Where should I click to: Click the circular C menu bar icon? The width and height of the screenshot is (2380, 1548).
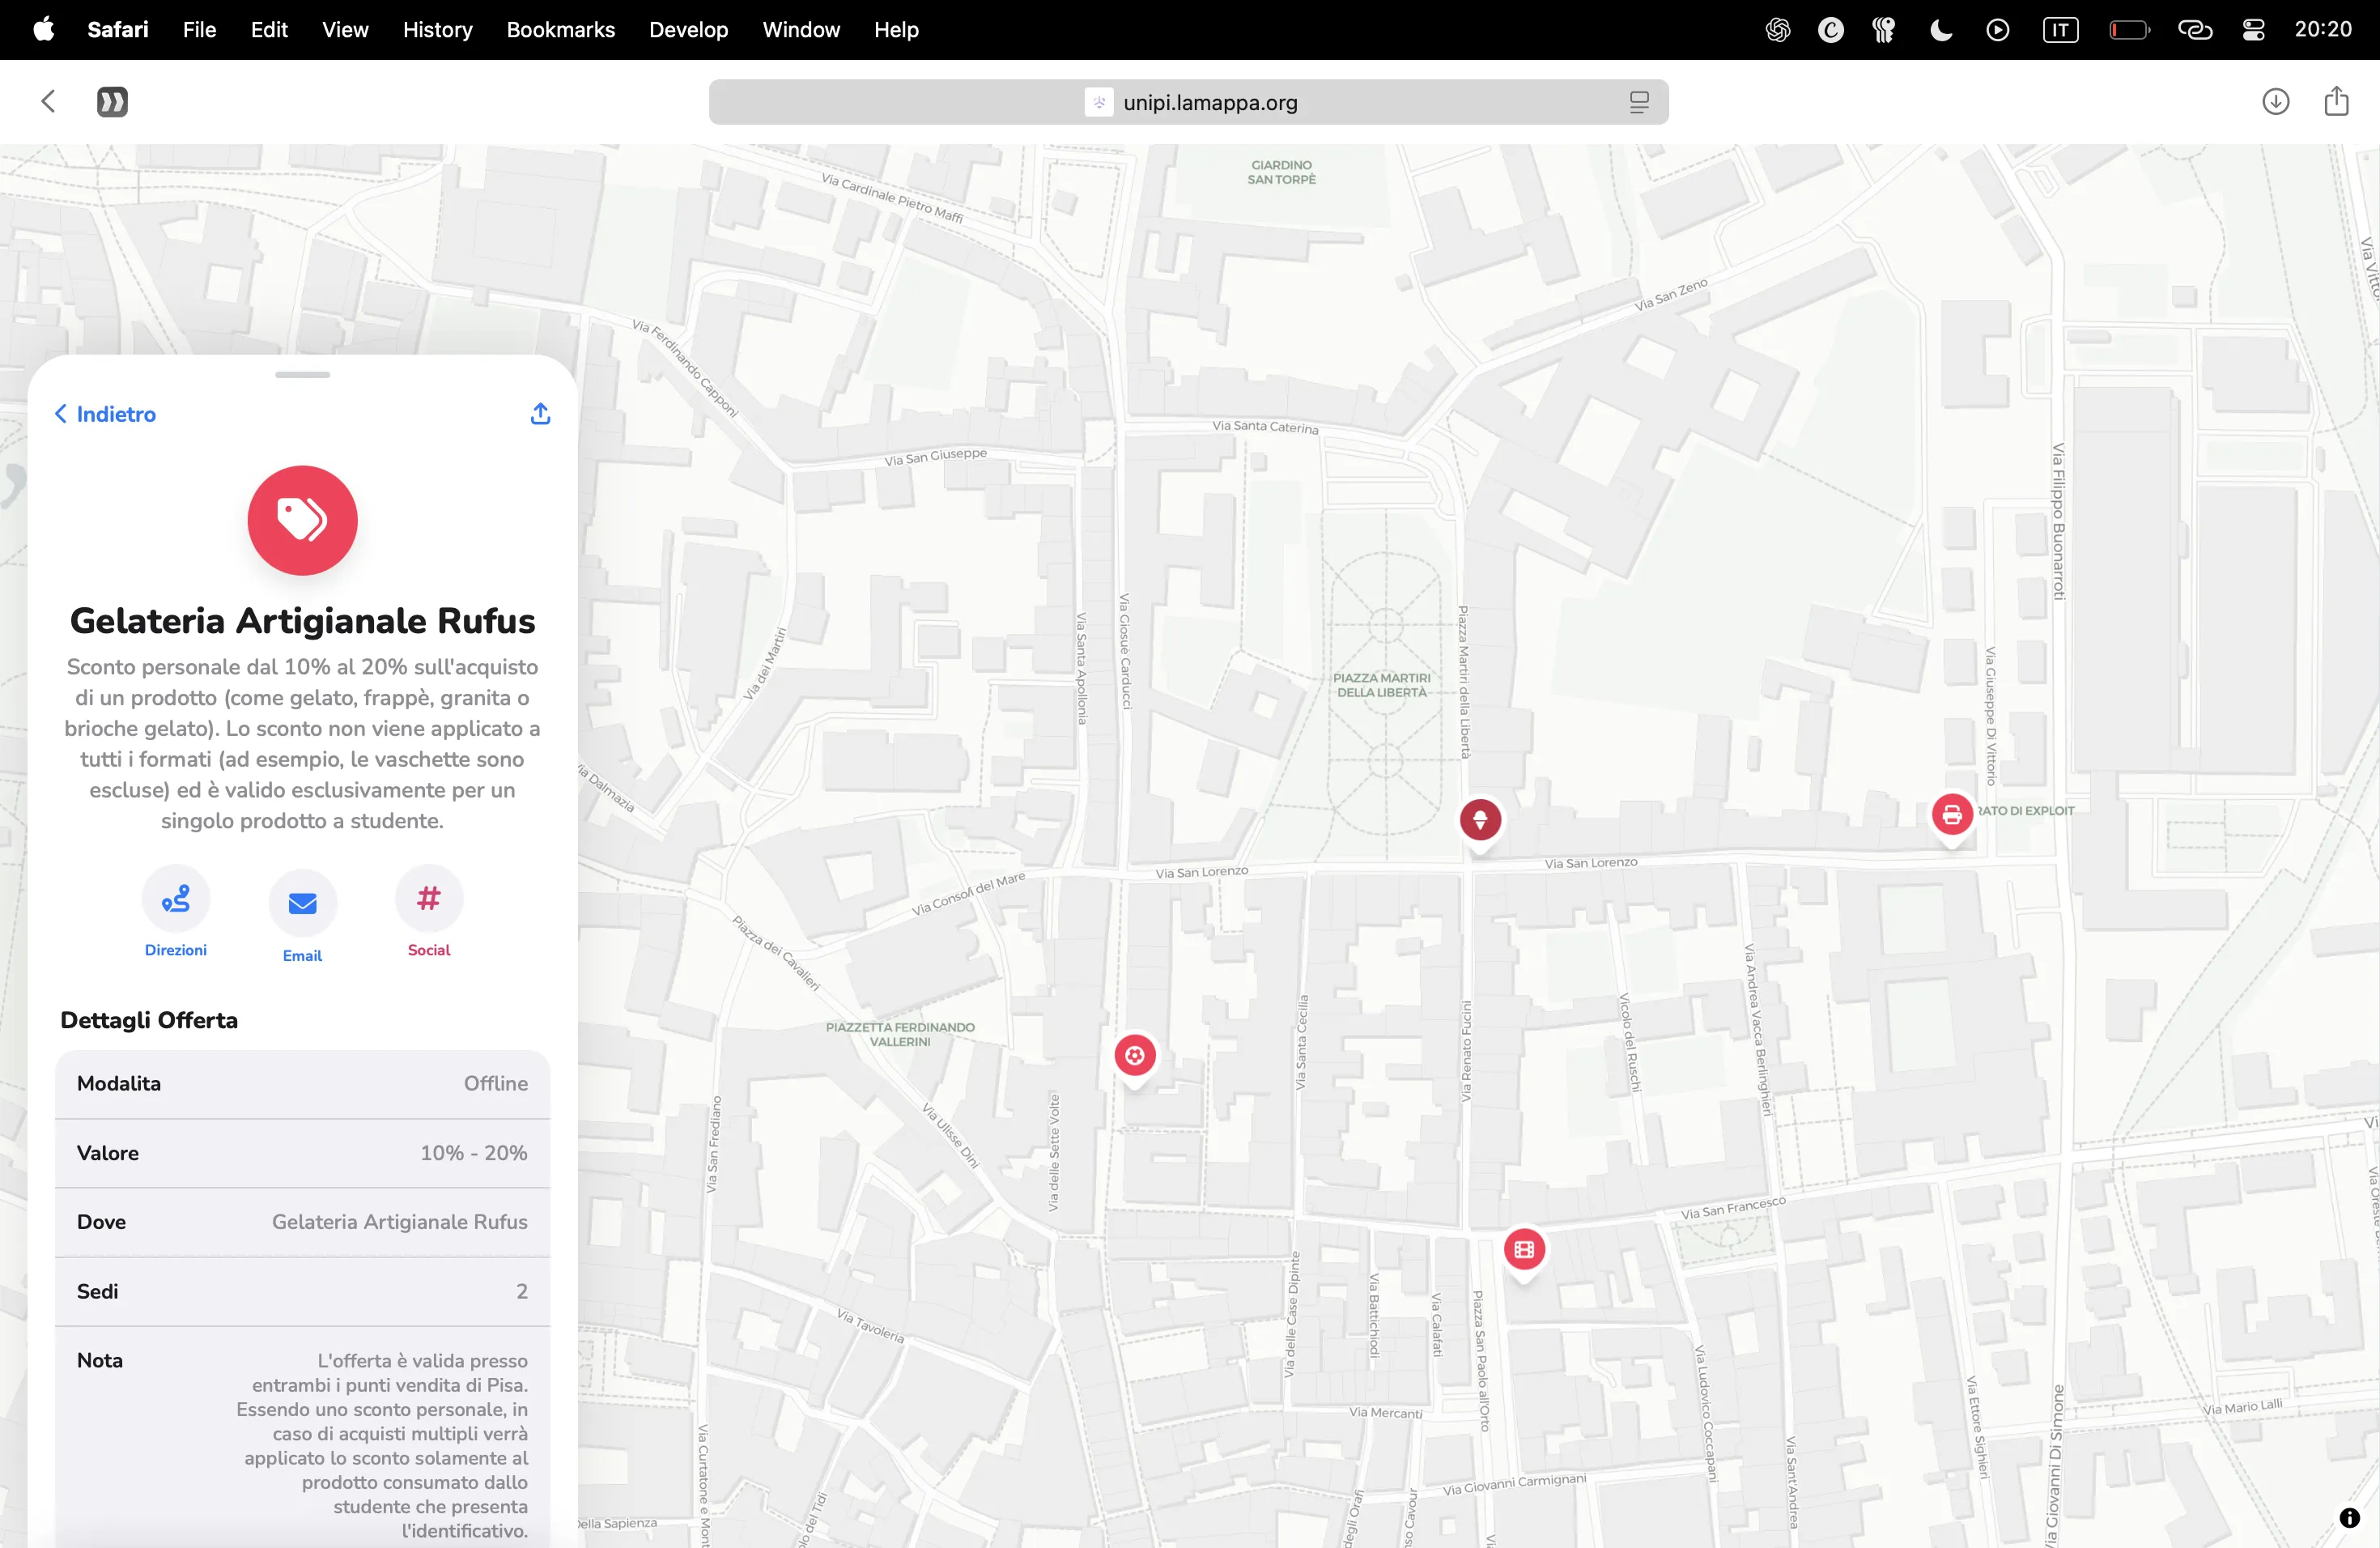point(1830,30)
